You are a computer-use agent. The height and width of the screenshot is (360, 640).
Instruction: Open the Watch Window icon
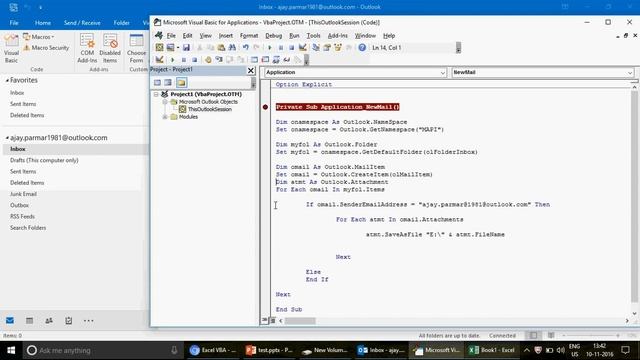coord(276,60)
